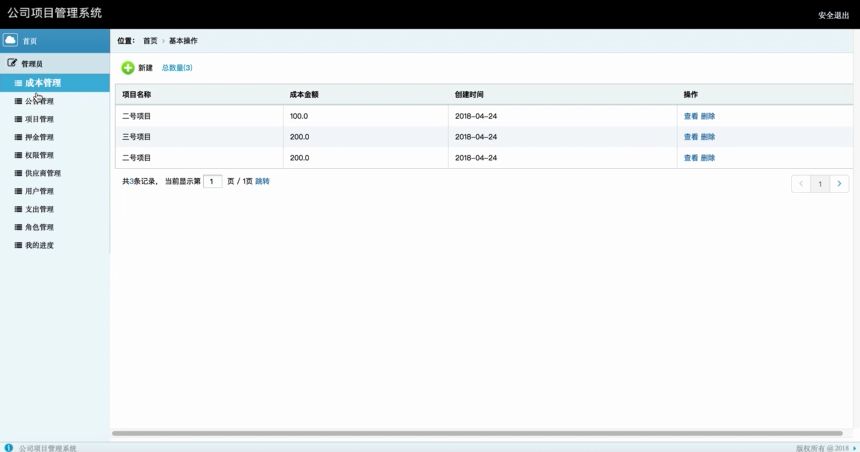Click the 新建 button label
The height and width of the screenshot is (452, 860).
coord(145,67)
